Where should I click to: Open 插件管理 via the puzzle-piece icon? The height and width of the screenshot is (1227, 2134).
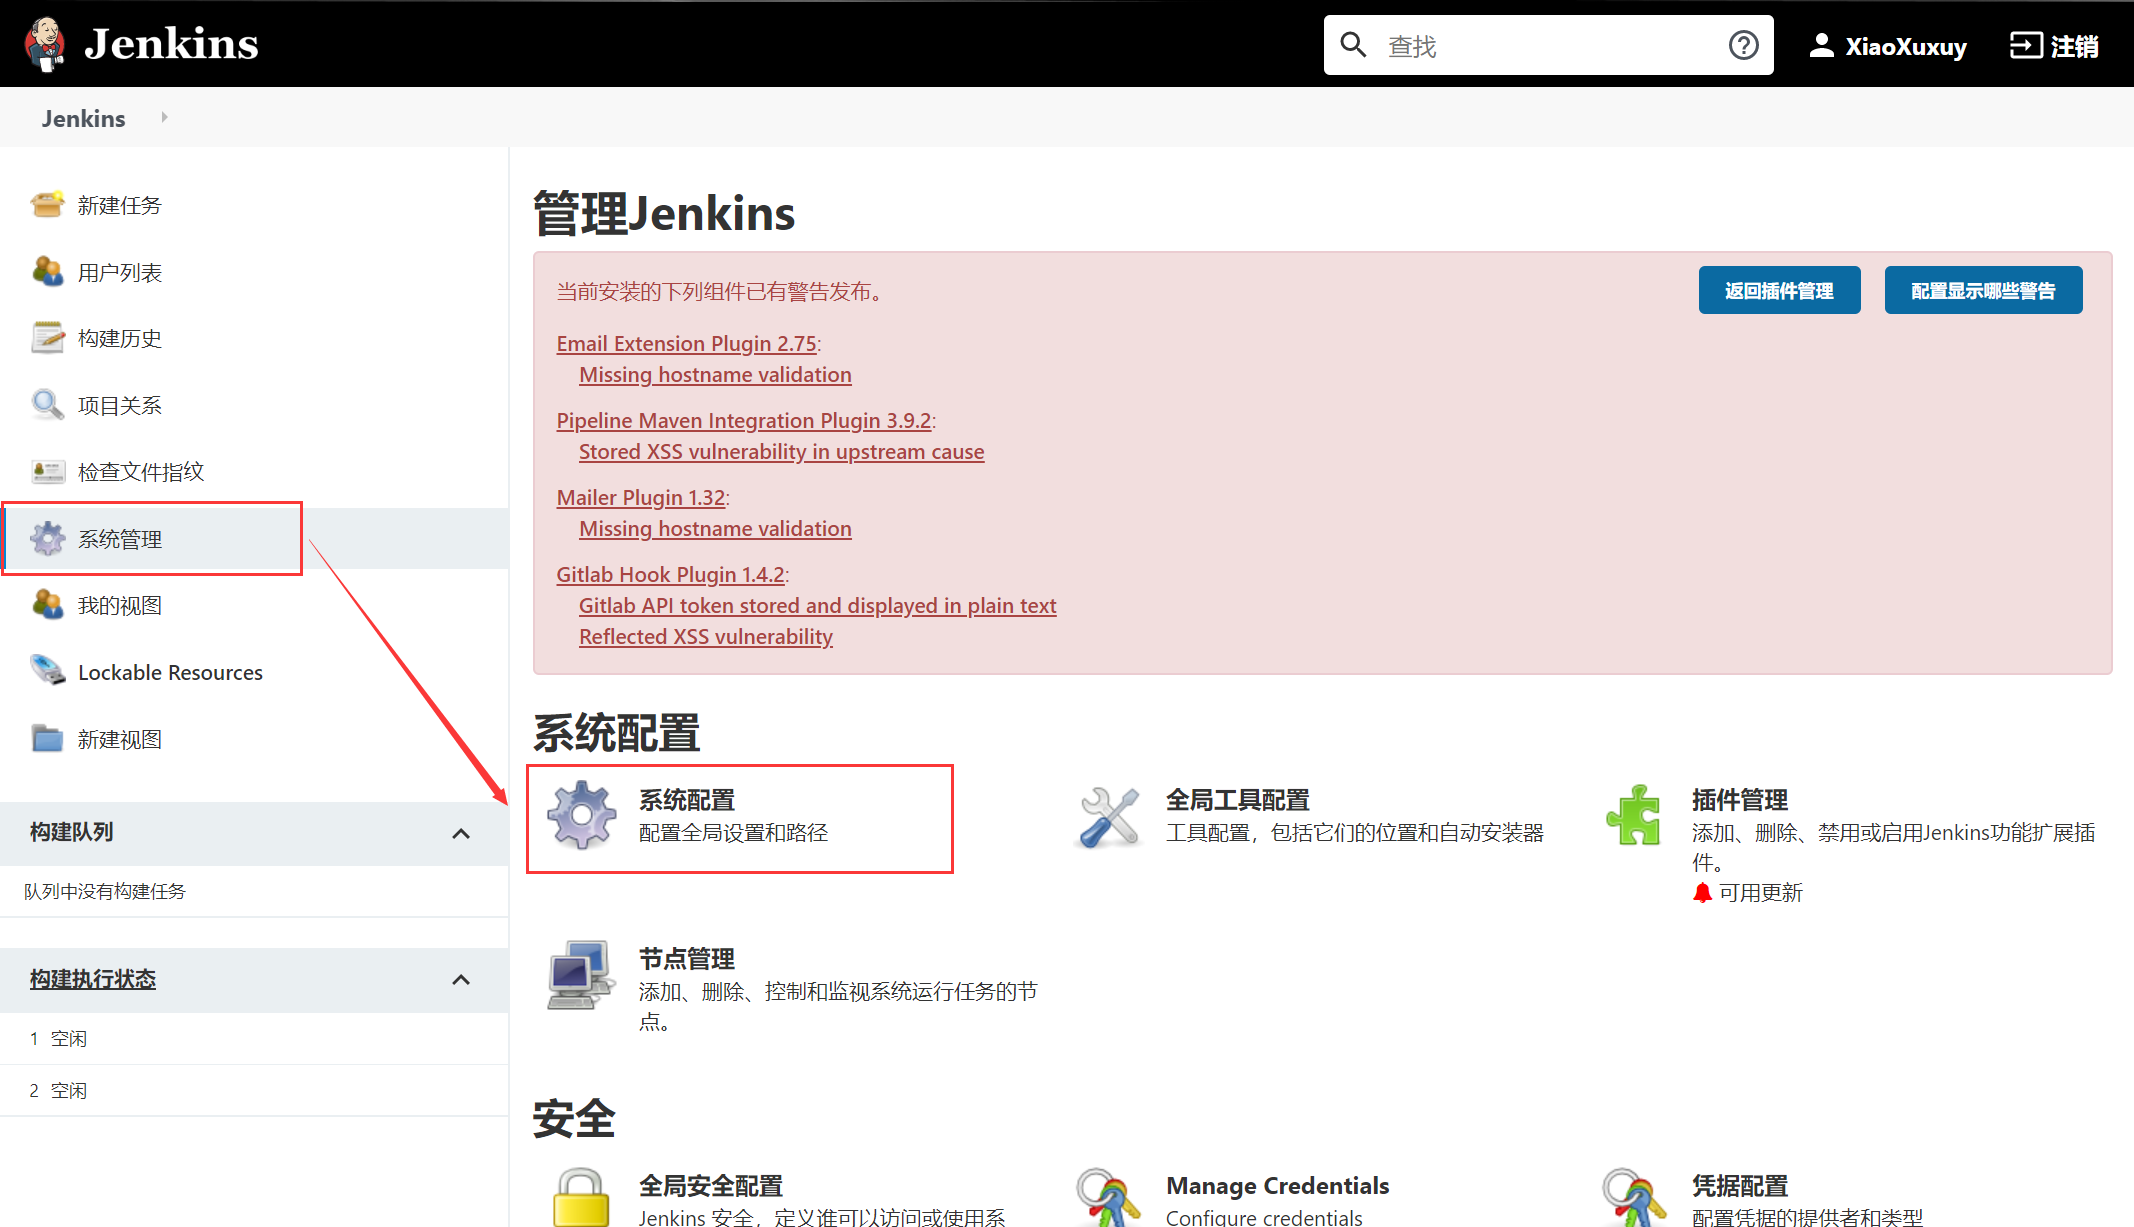point(1634,816)
